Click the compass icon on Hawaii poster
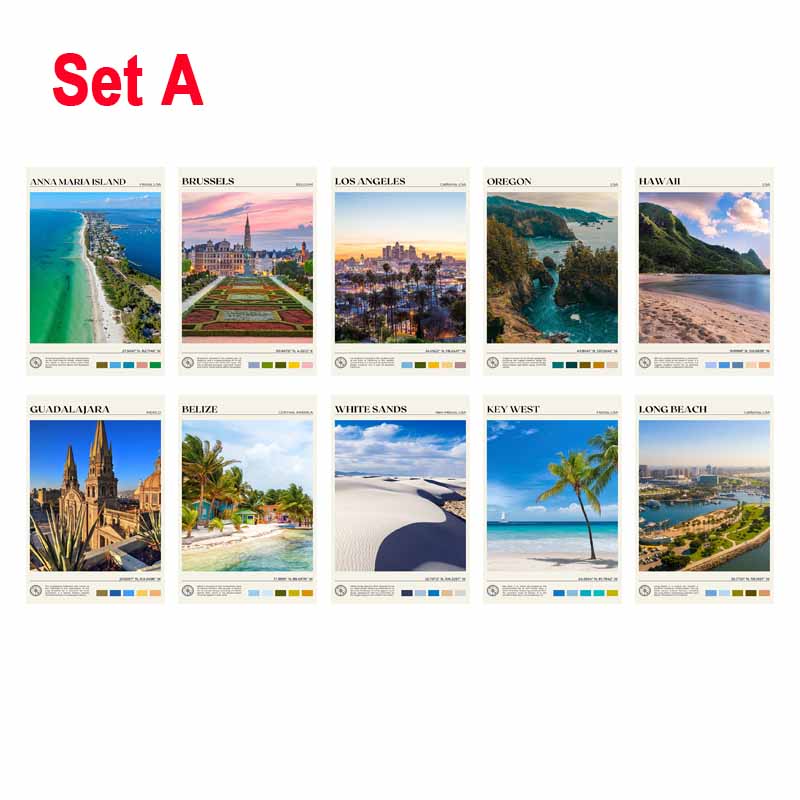This screenshot has height=800, width=800. 645,363
